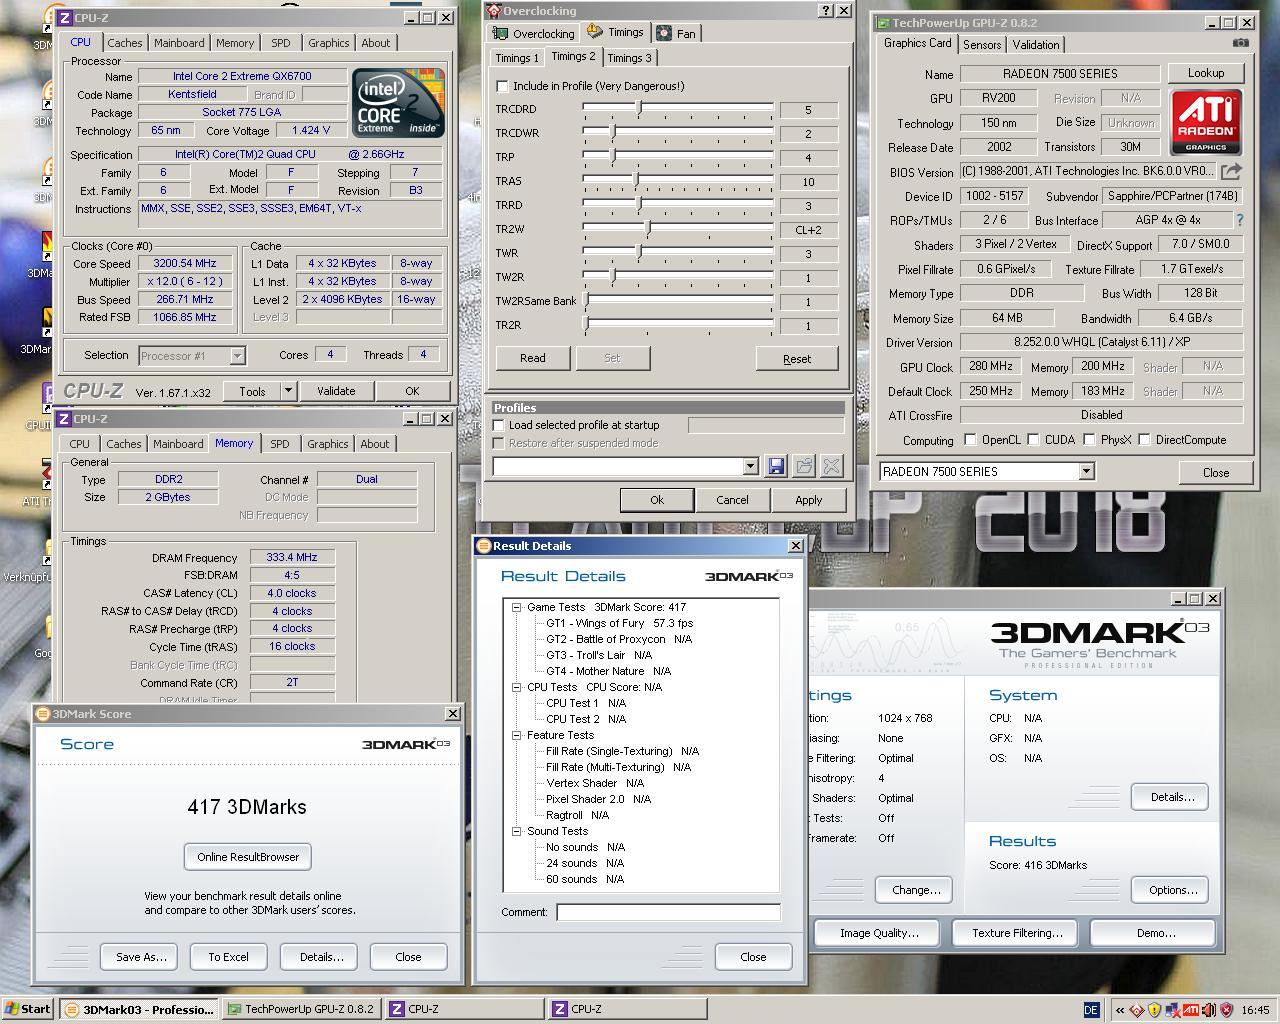This screenshot has height=1024, width=1280.
Task: Toggle the OpenCL computing checkbox
Action: pyautogui.click(x=970, y=440)
